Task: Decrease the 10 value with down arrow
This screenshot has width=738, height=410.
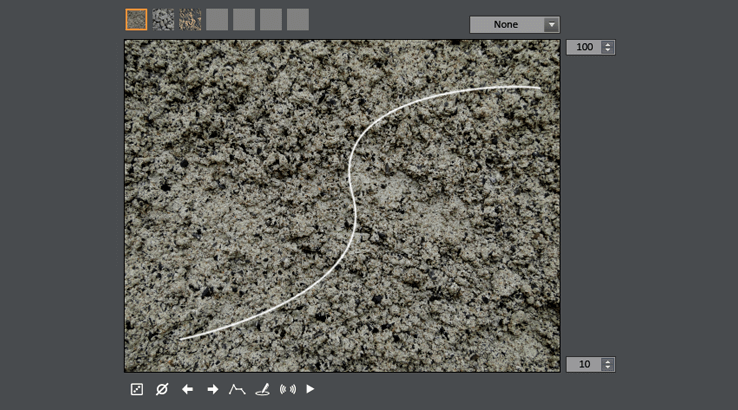Action: coord(608,368)
